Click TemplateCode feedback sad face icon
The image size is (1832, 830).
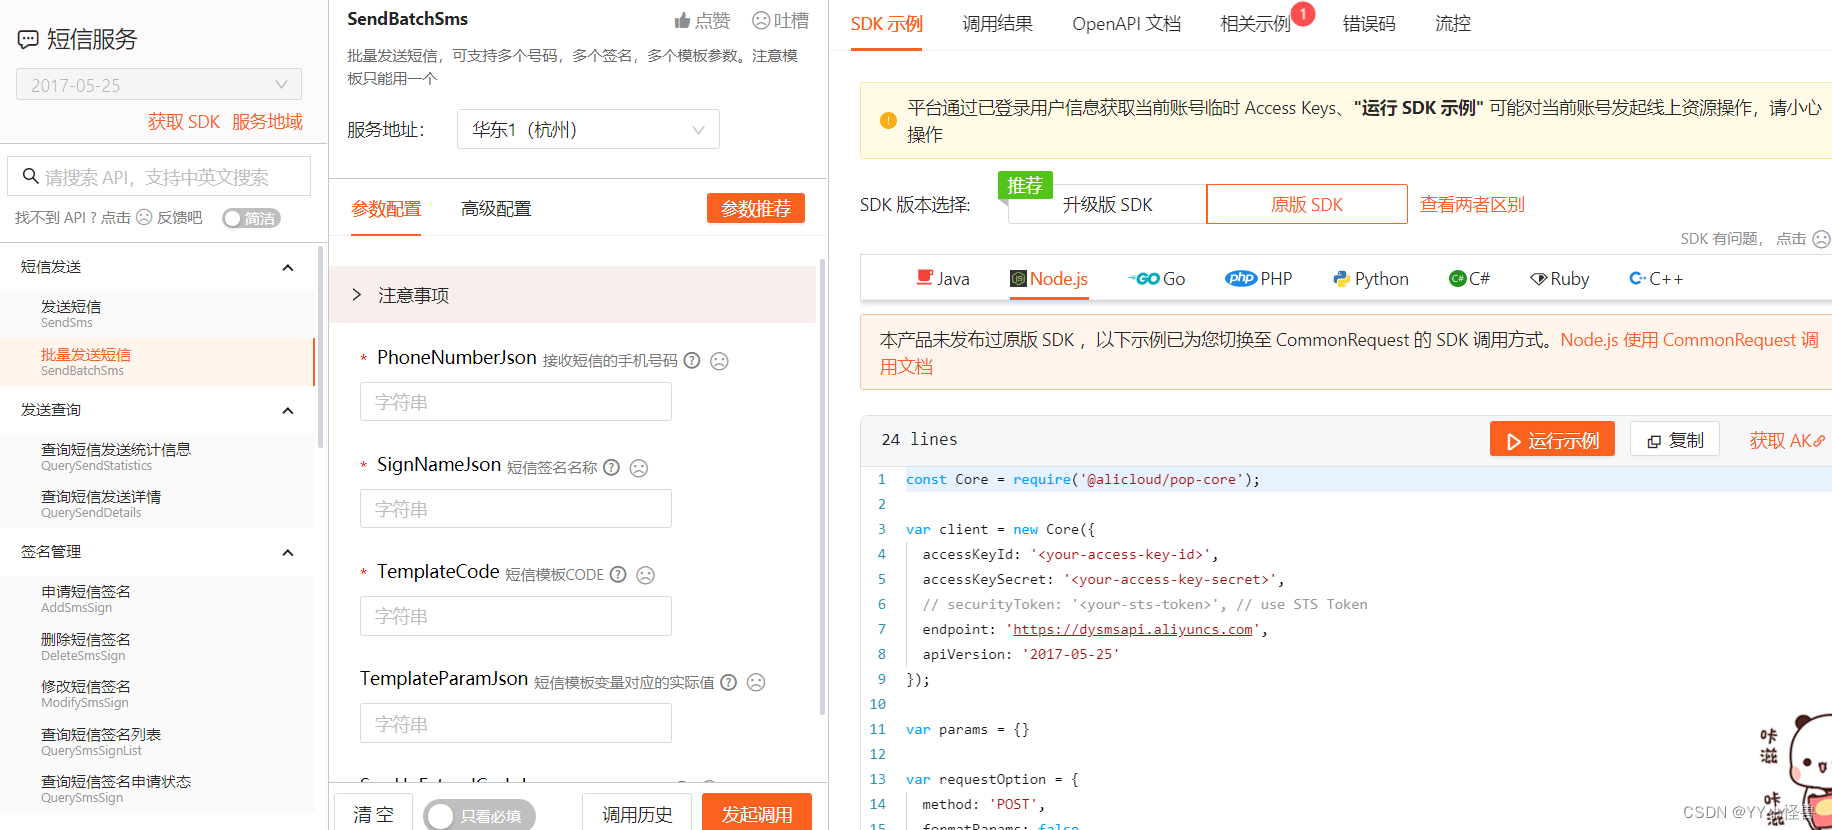click(x=646, y=575)
